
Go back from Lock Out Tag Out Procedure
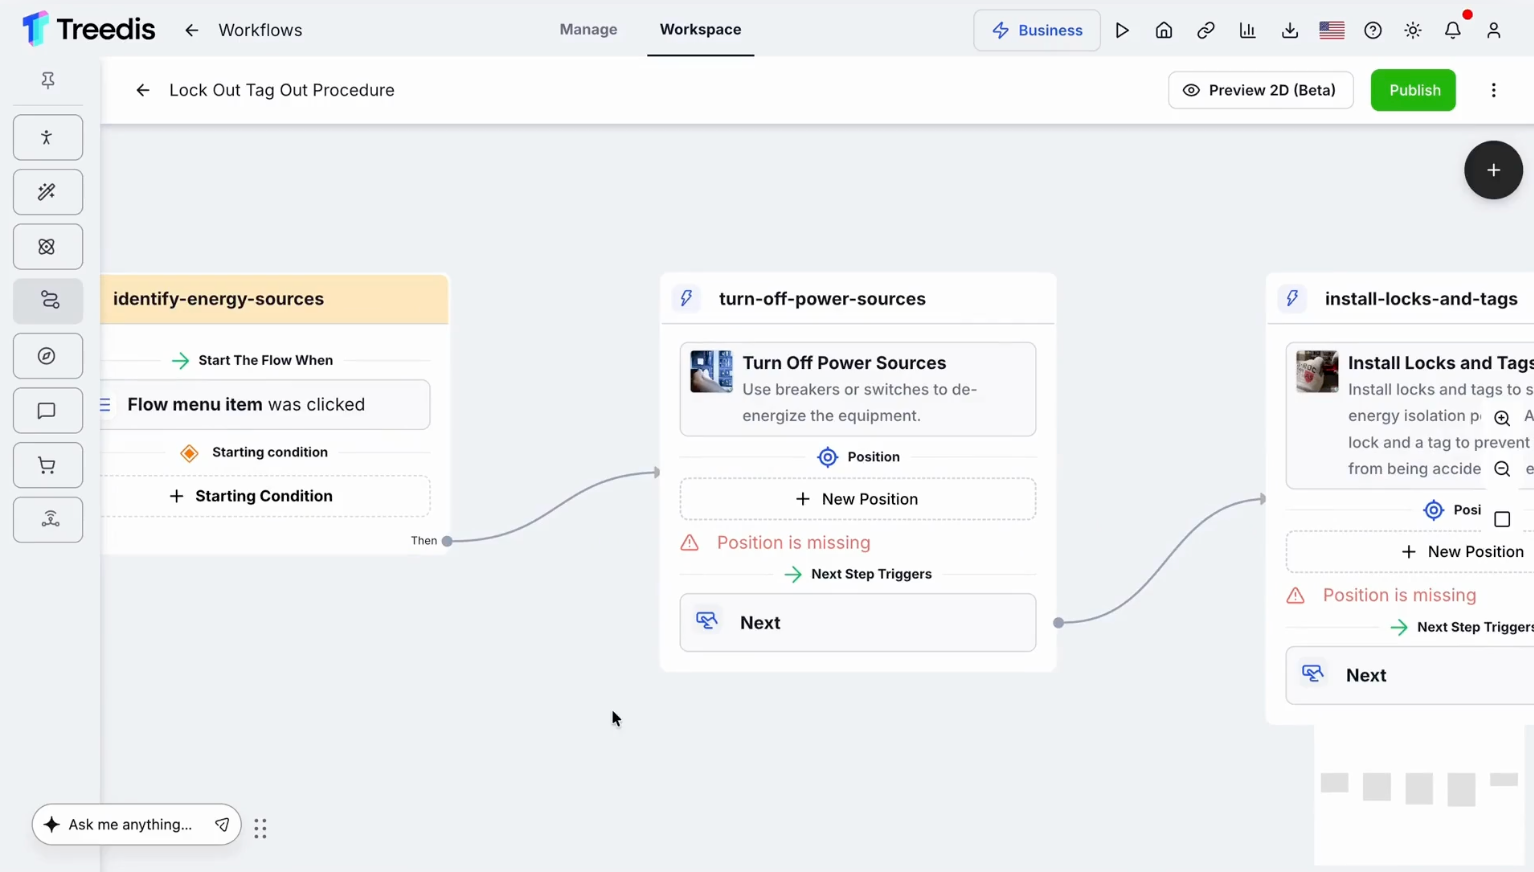(x=142, y=90)
